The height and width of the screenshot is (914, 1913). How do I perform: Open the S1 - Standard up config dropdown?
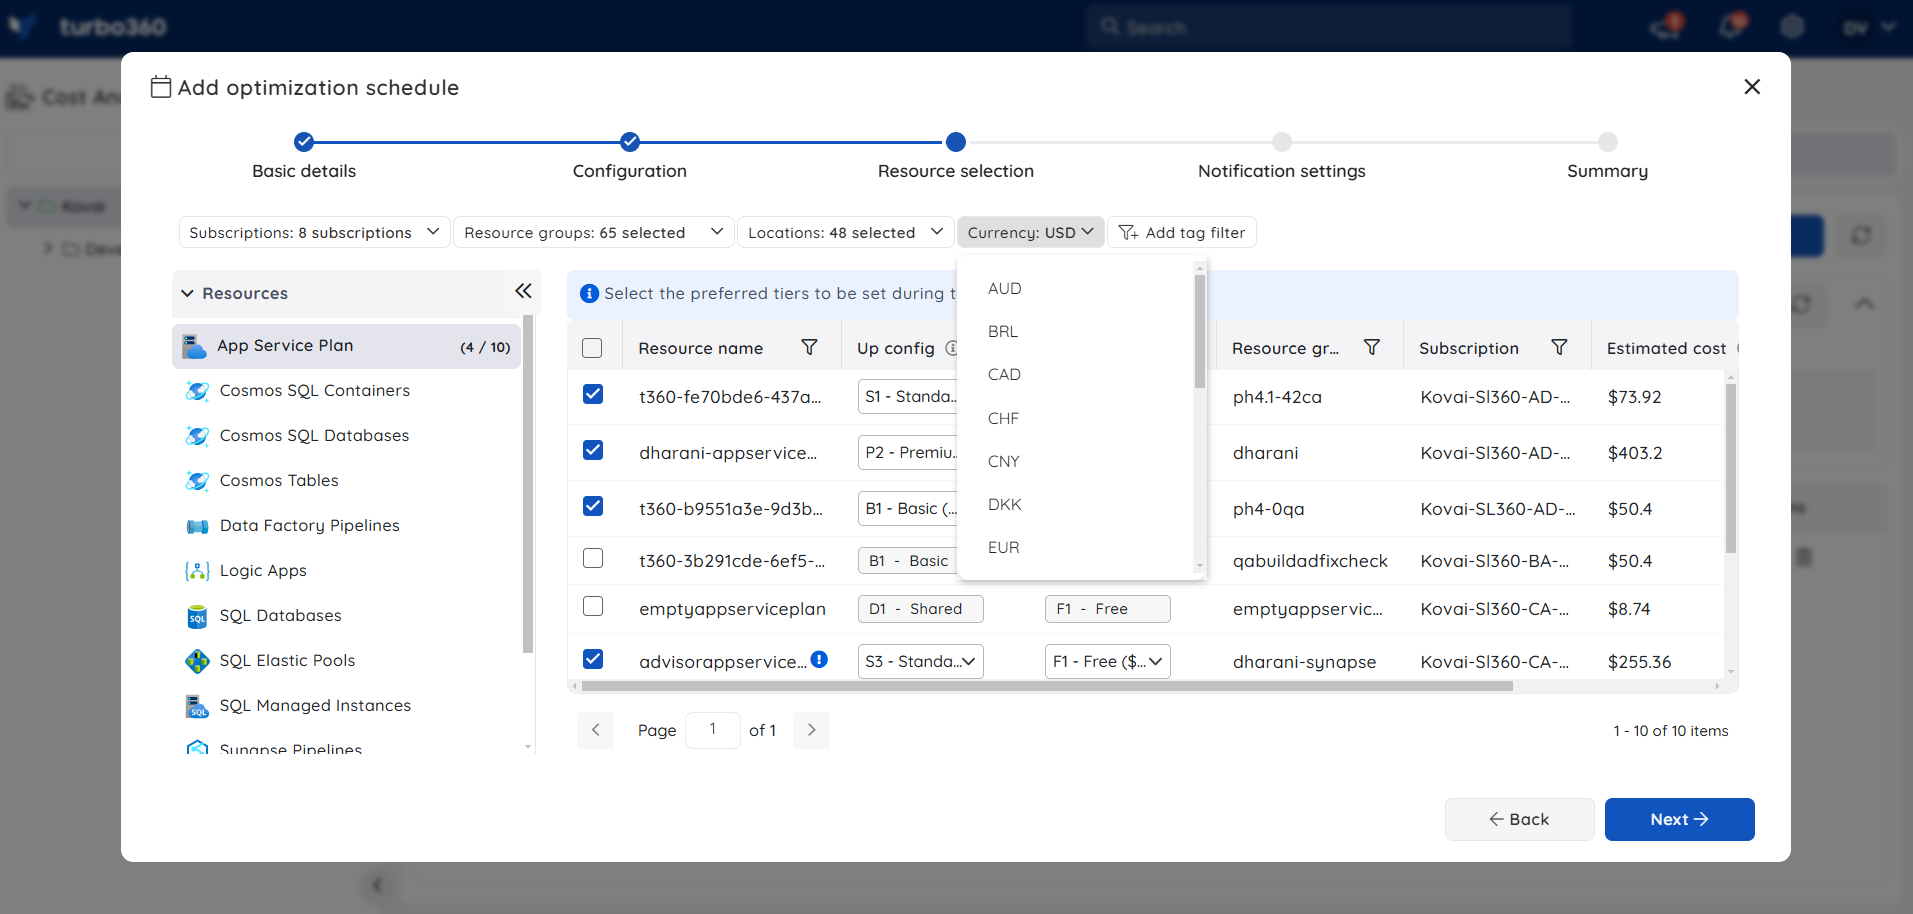coord(908,397)
